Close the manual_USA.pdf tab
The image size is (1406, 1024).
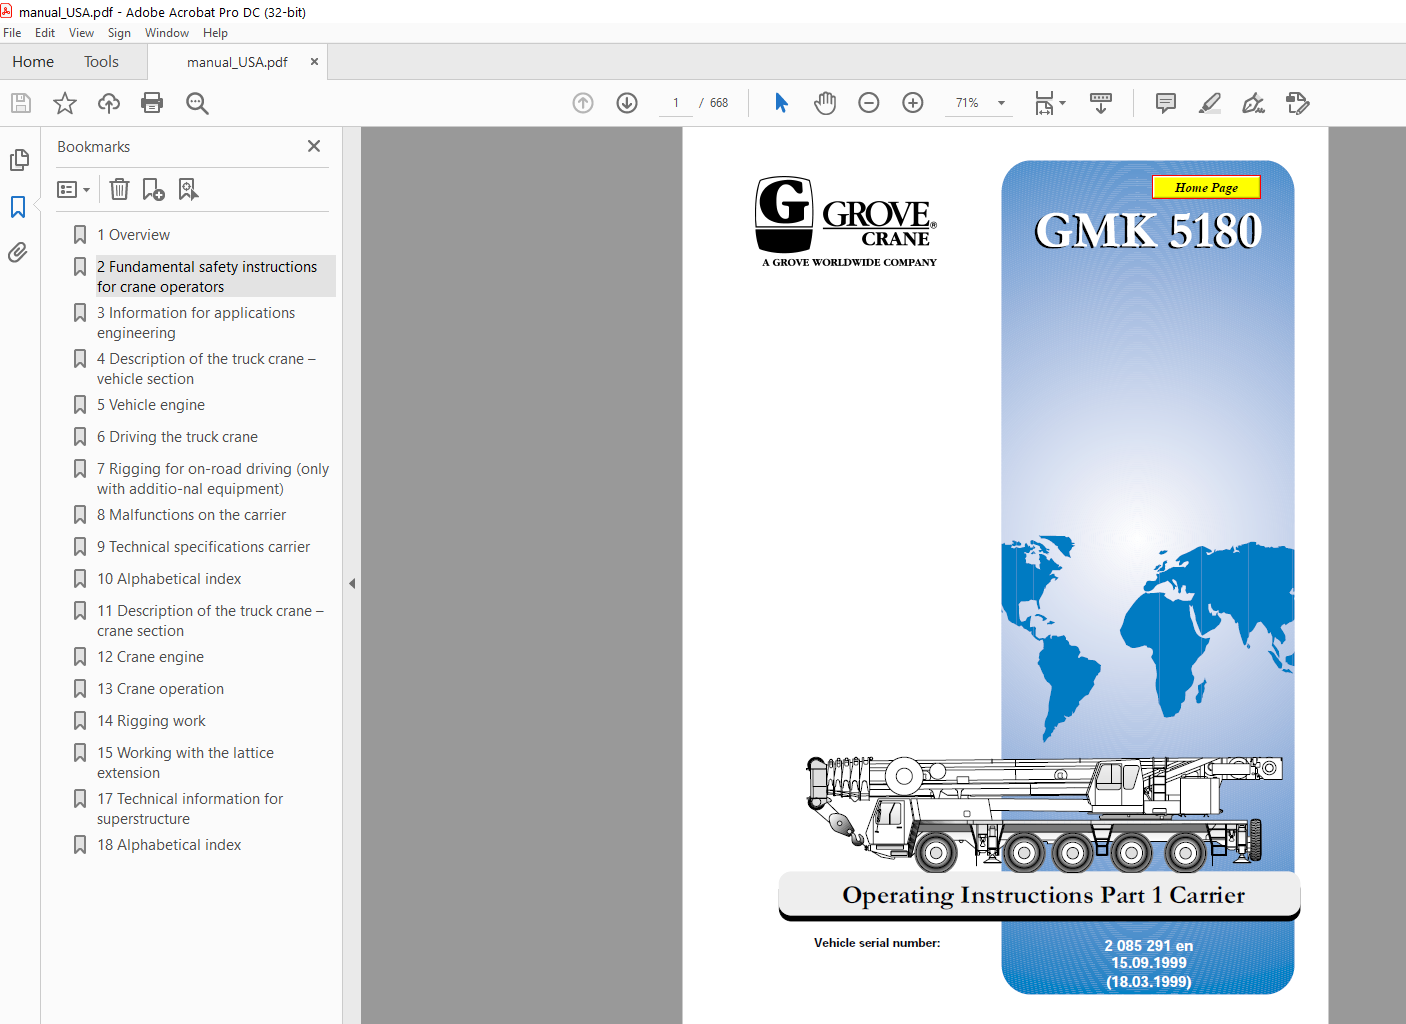click(x=314, y=62)
